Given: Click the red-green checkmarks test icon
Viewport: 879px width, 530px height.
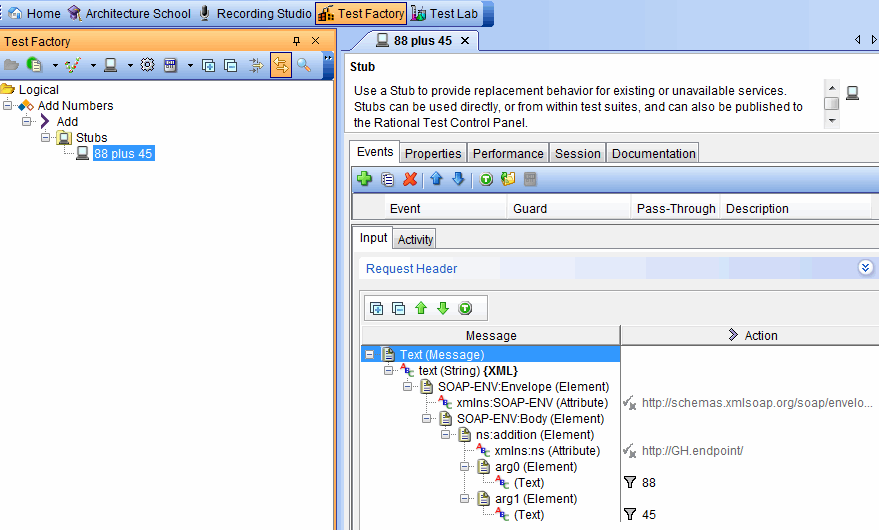Looking at the screenshot, I should (73, 65).
